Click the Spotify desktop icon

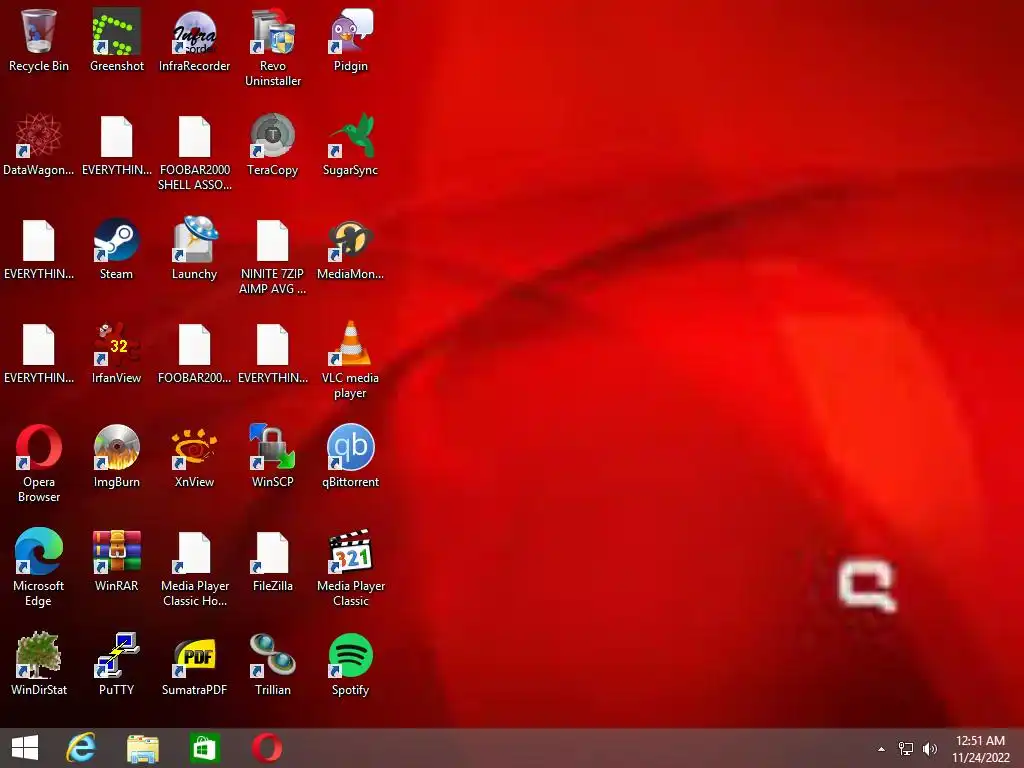coord(351,655)
